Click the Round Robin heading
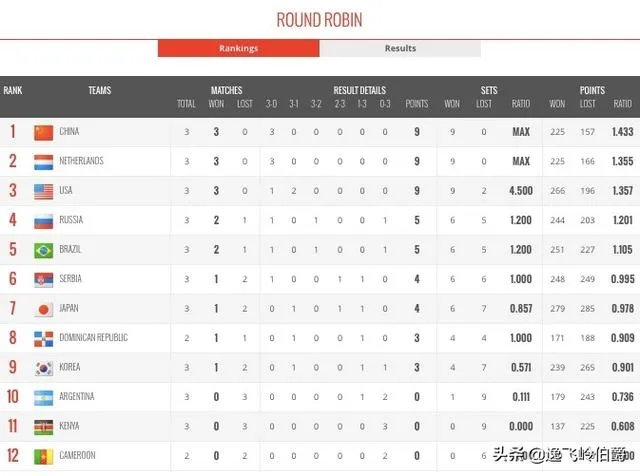The width and height of the screenshot is (640, 476). click(319, 19)
